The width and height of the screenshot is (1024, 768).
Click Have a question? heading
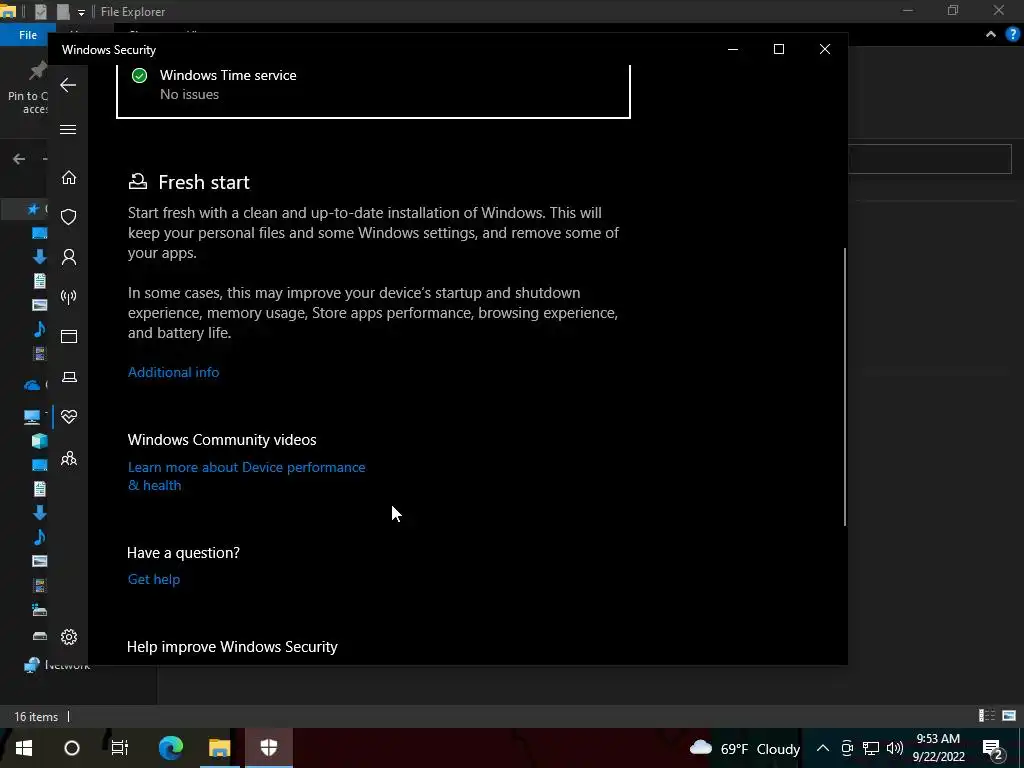point(184,552)
